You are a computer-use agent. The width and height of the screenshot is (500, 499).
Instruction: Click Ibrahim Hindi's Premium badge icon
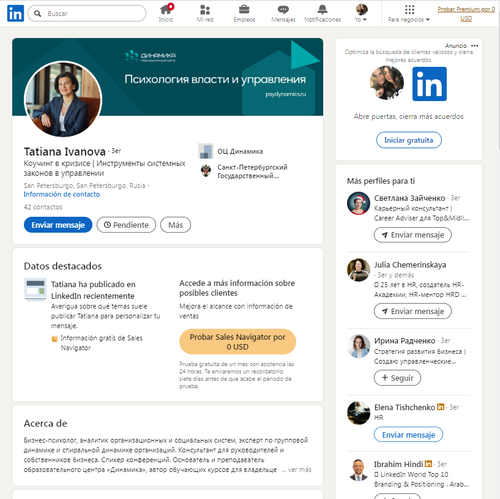click(429, 463)
